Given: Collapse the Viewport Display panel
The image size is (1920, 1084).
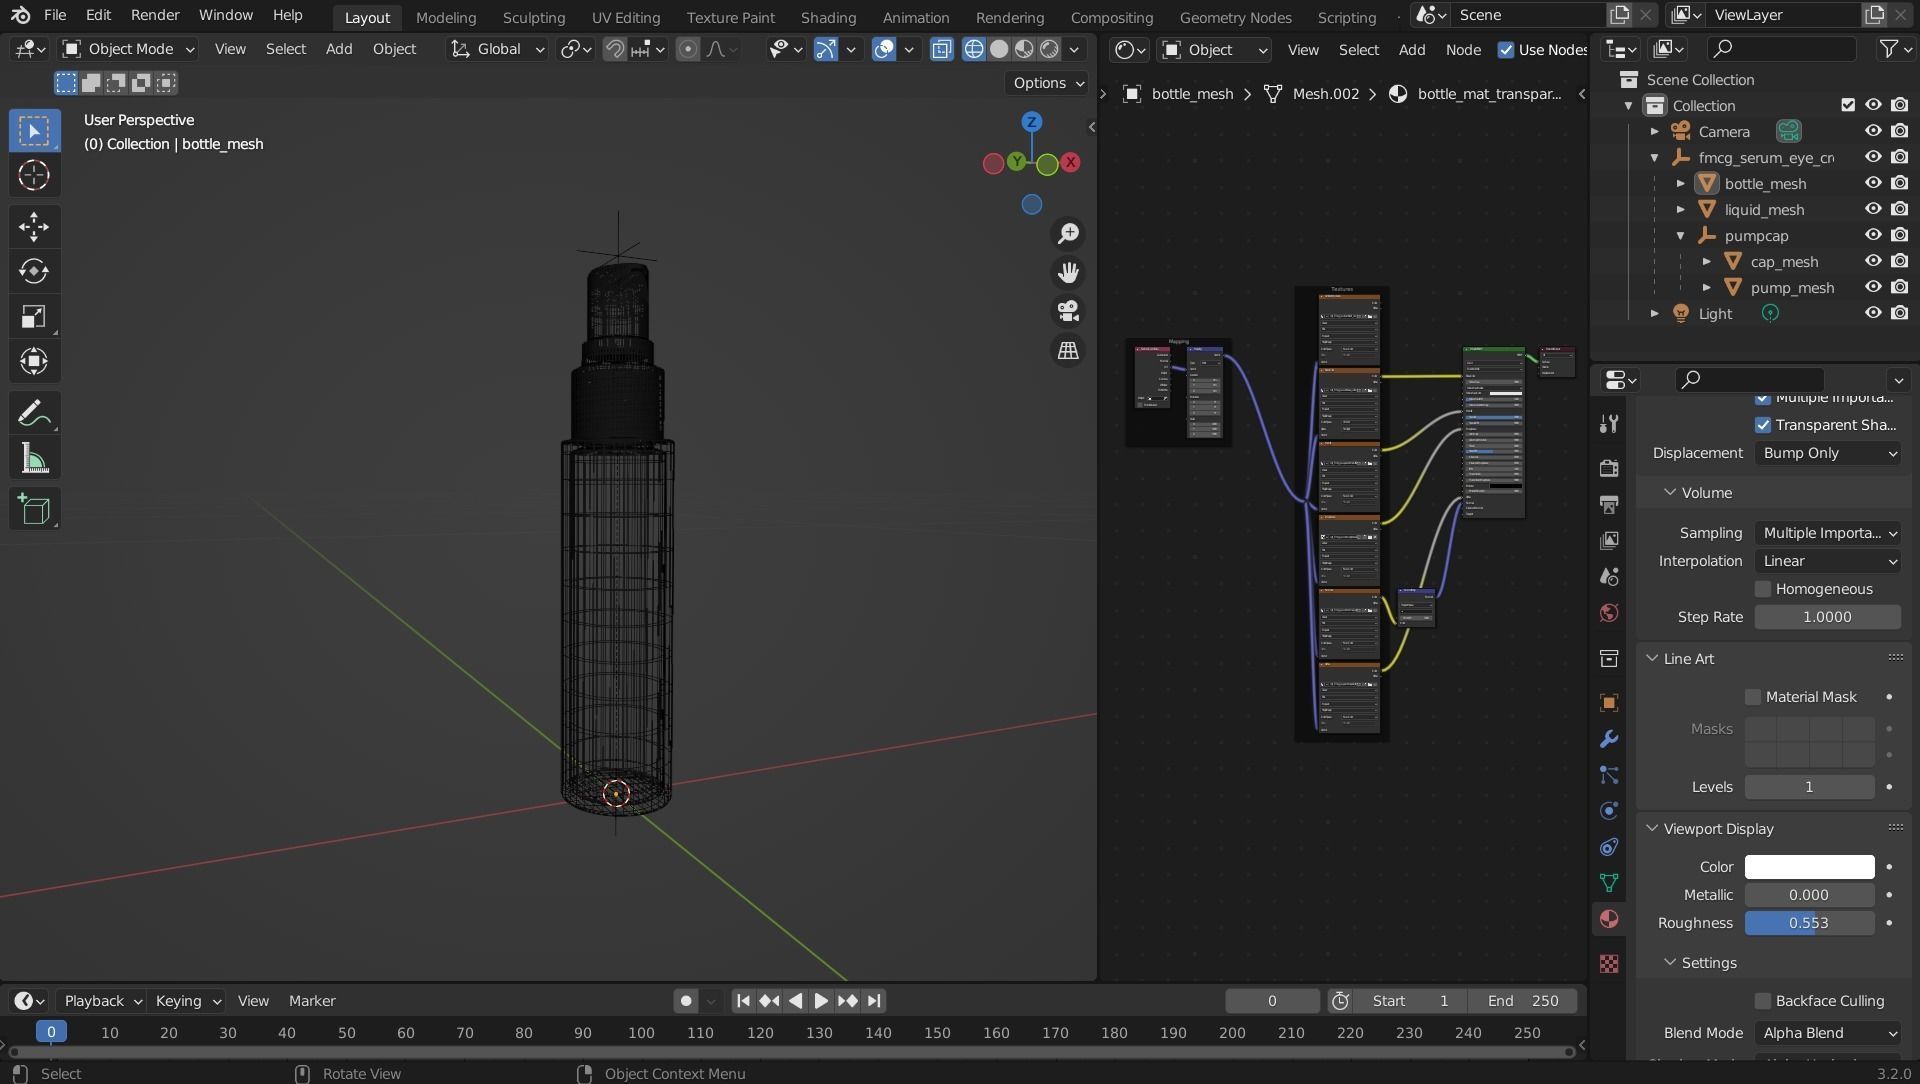Looking at the screenshot, I should (x=1652, y=829).
